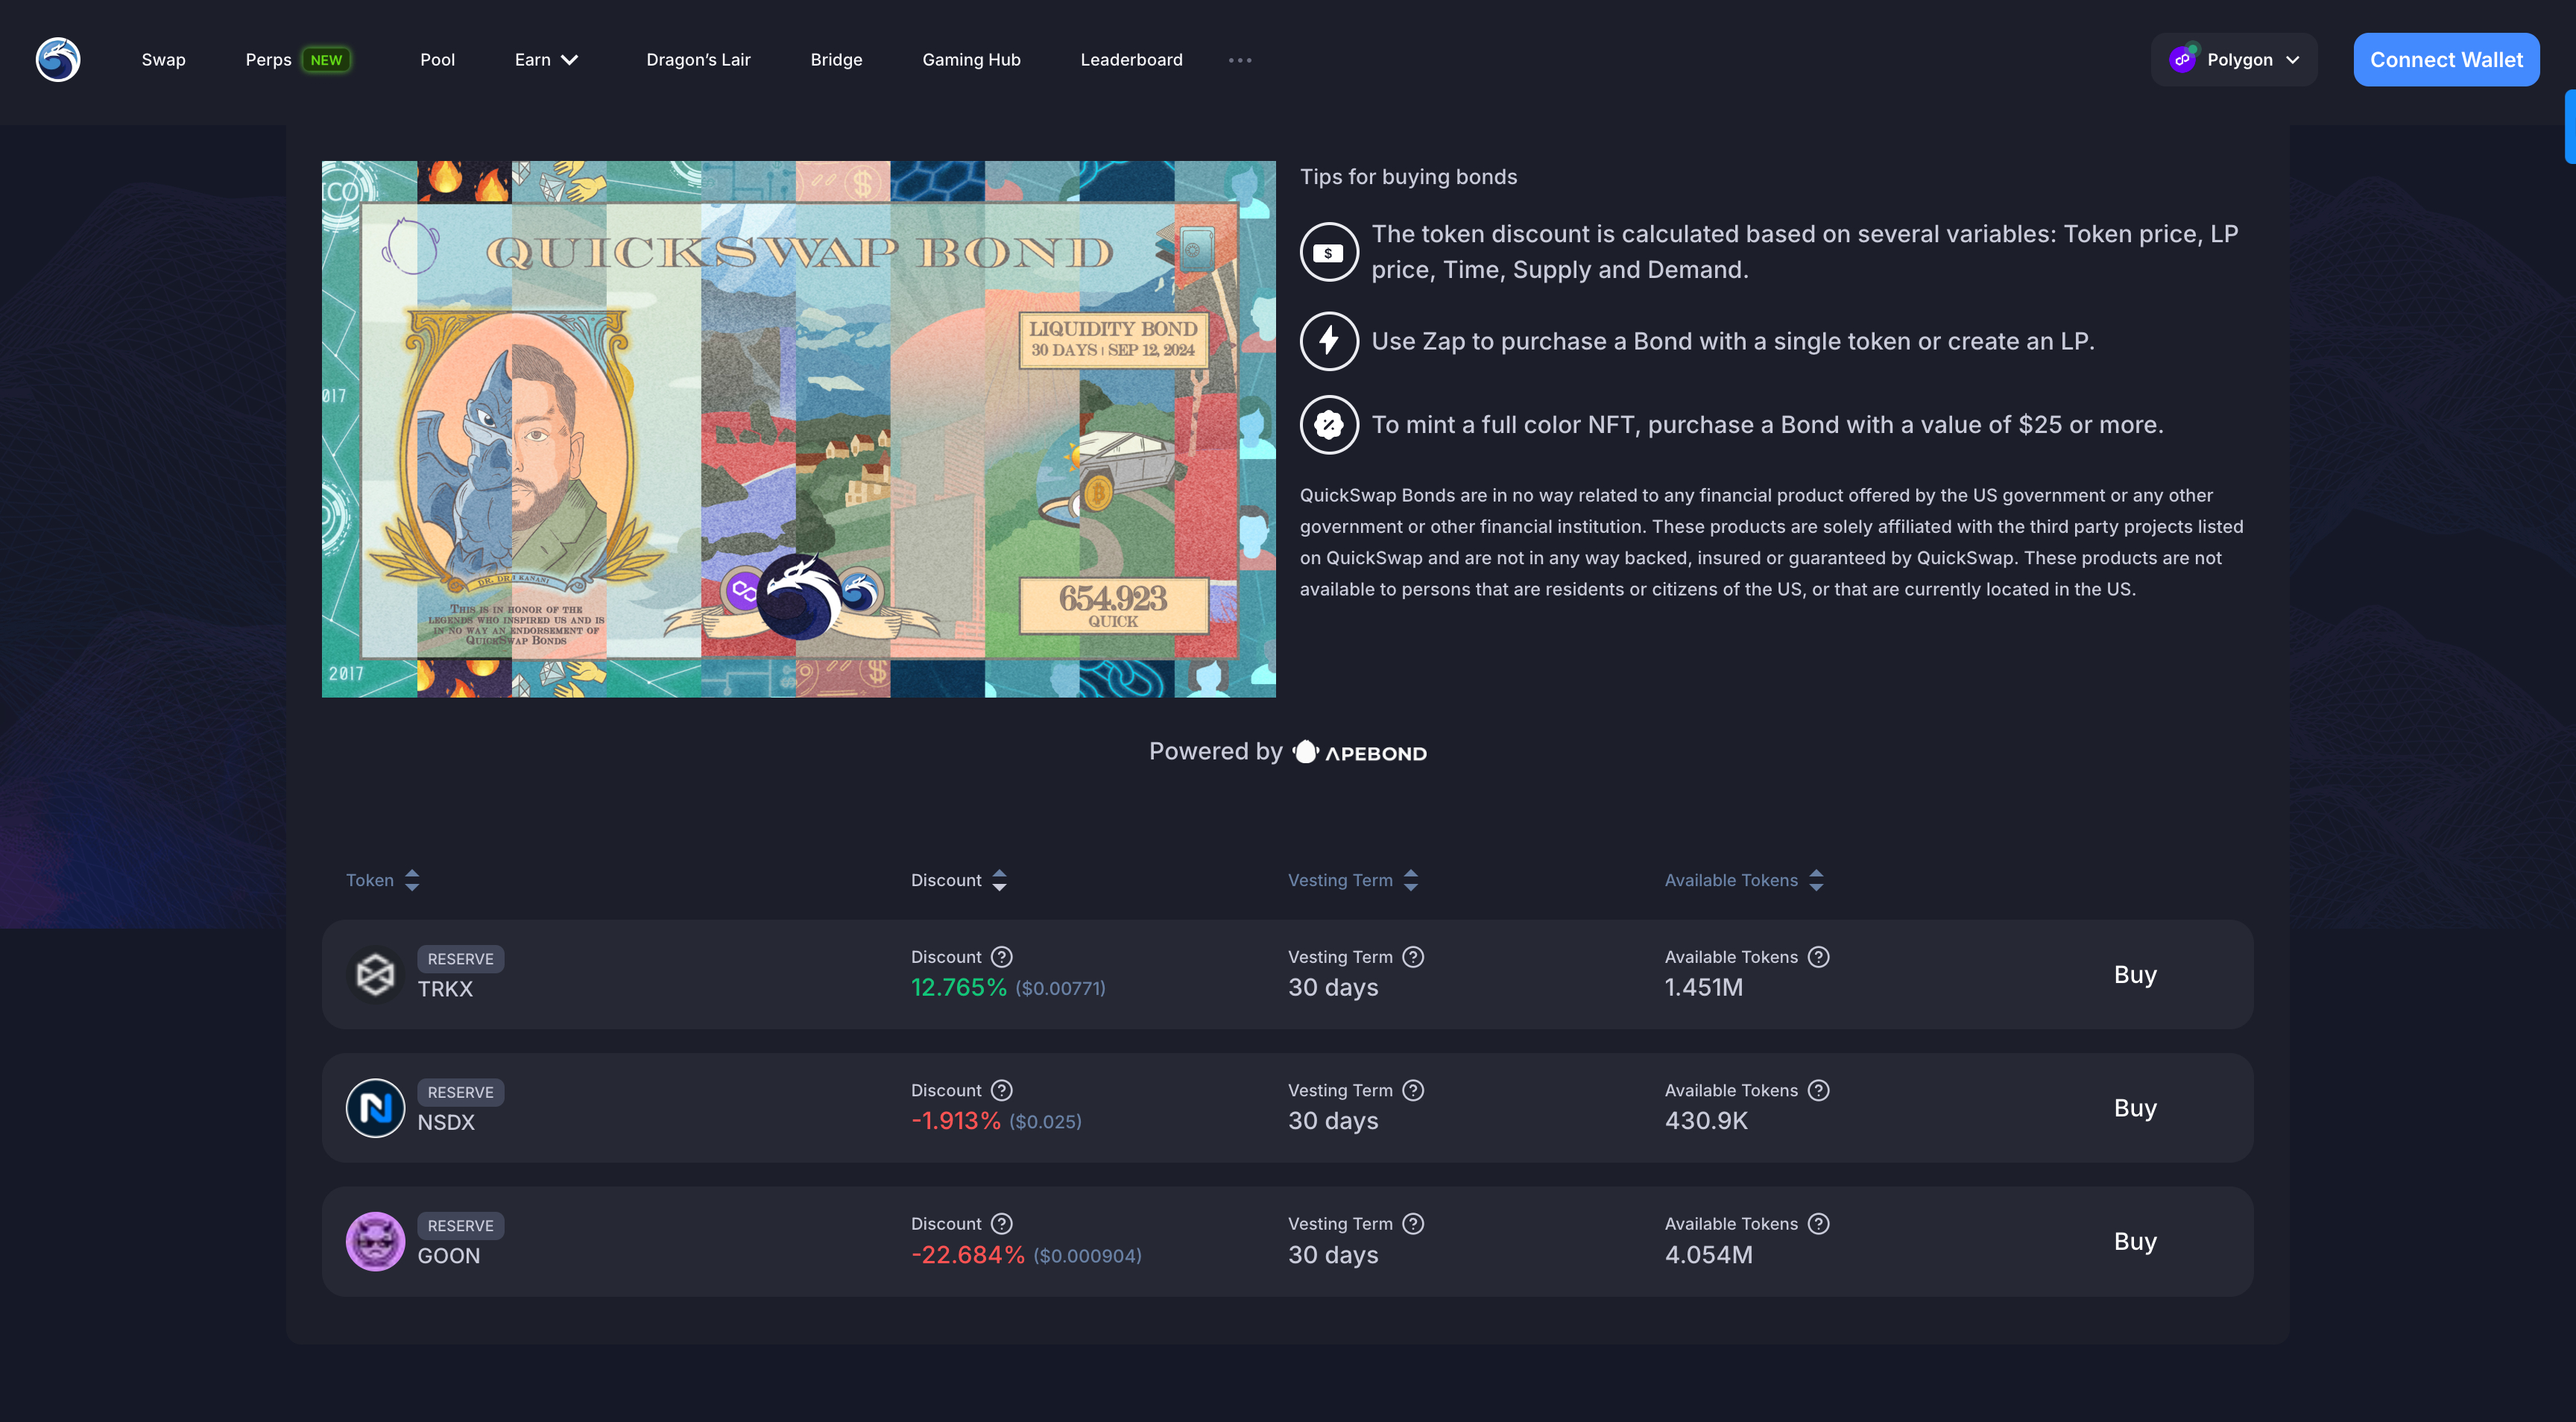The width and height of the screenshot is (2576, 1422).
Task: Show Available Tokens help for TRKX row
Action: pos(1819,957)
